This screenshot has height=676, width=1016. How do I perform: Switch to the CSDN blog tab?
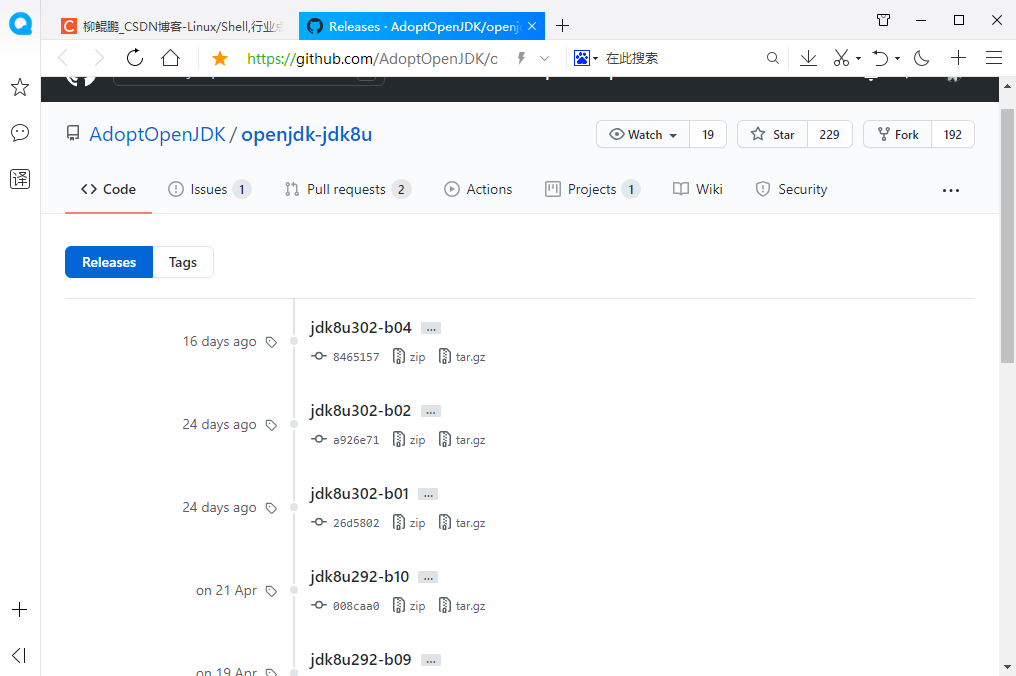[x=172, y=26]
